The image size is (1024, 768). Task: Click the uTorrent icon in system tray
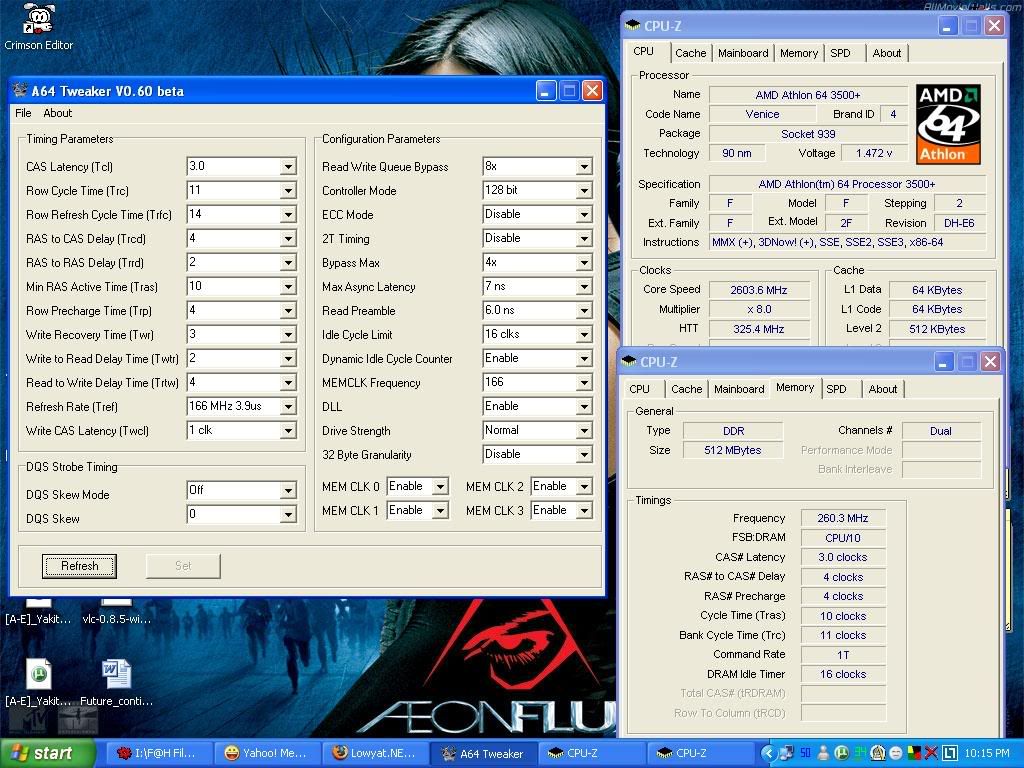coord(842,753)
